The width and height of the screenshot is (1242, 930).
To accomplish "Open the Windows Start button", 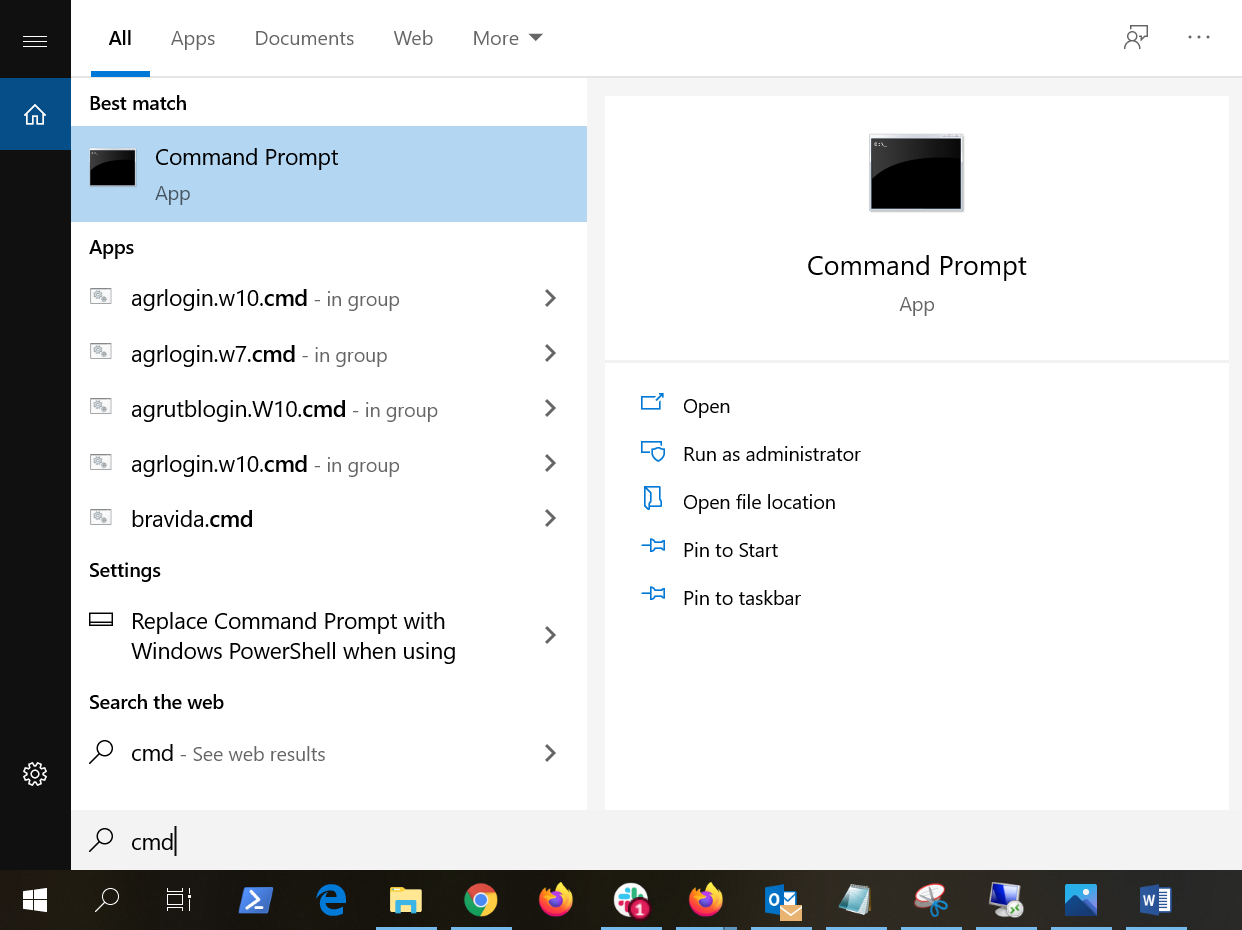I will click(x=35, y=901).
